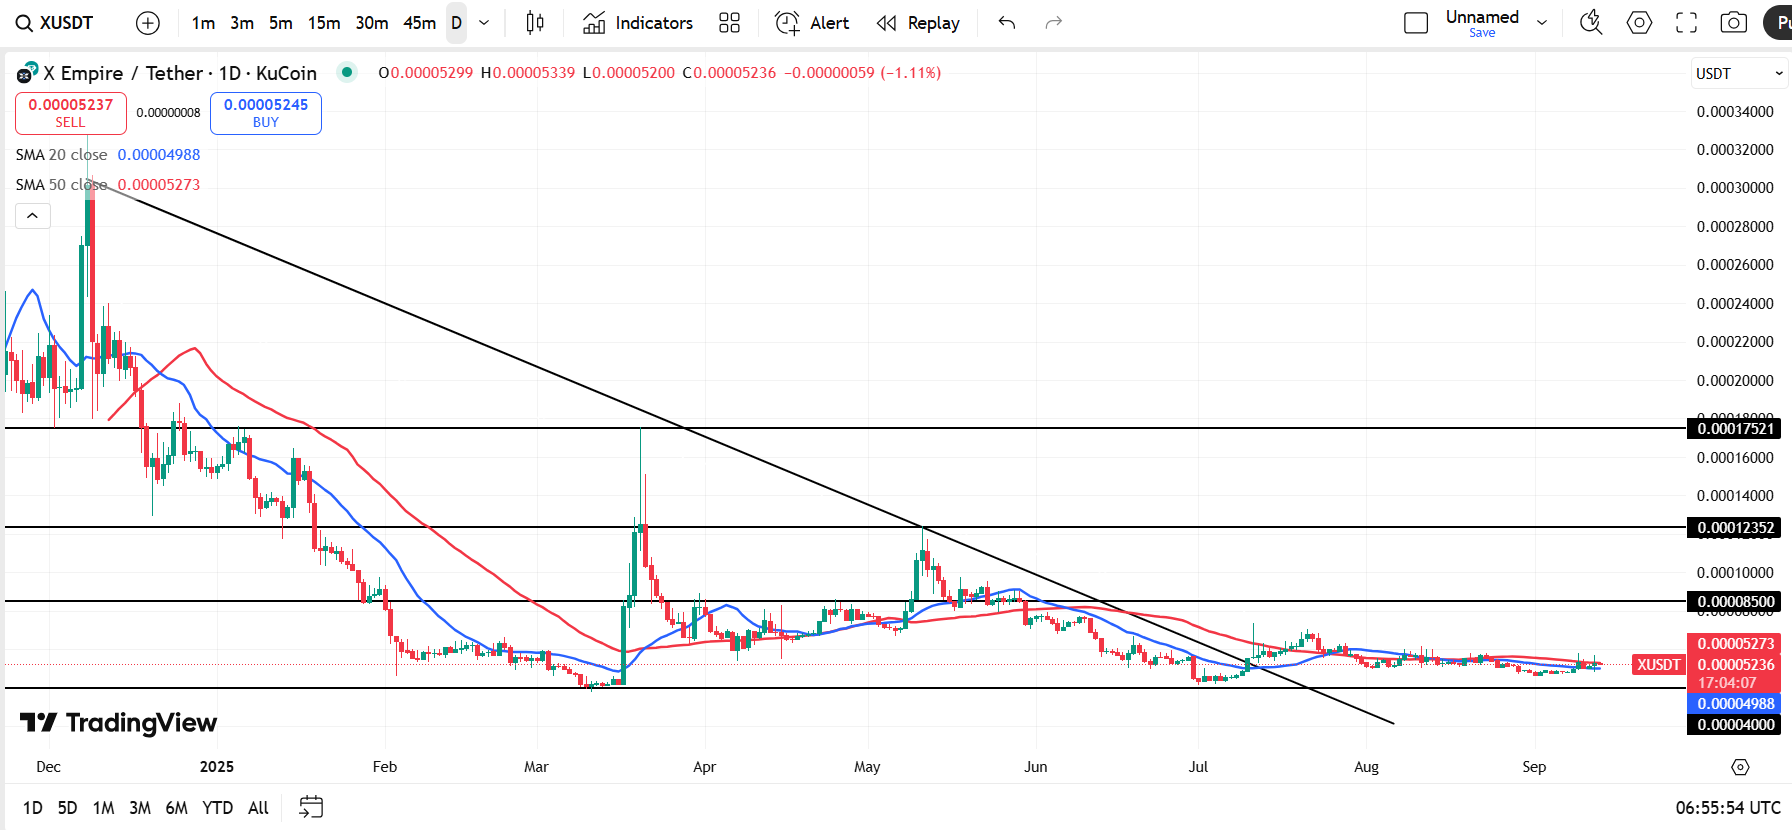Expand the timeframe interval dropdown arrow
The height and width of the screenshot is (830, 1792).
(484, 23)
